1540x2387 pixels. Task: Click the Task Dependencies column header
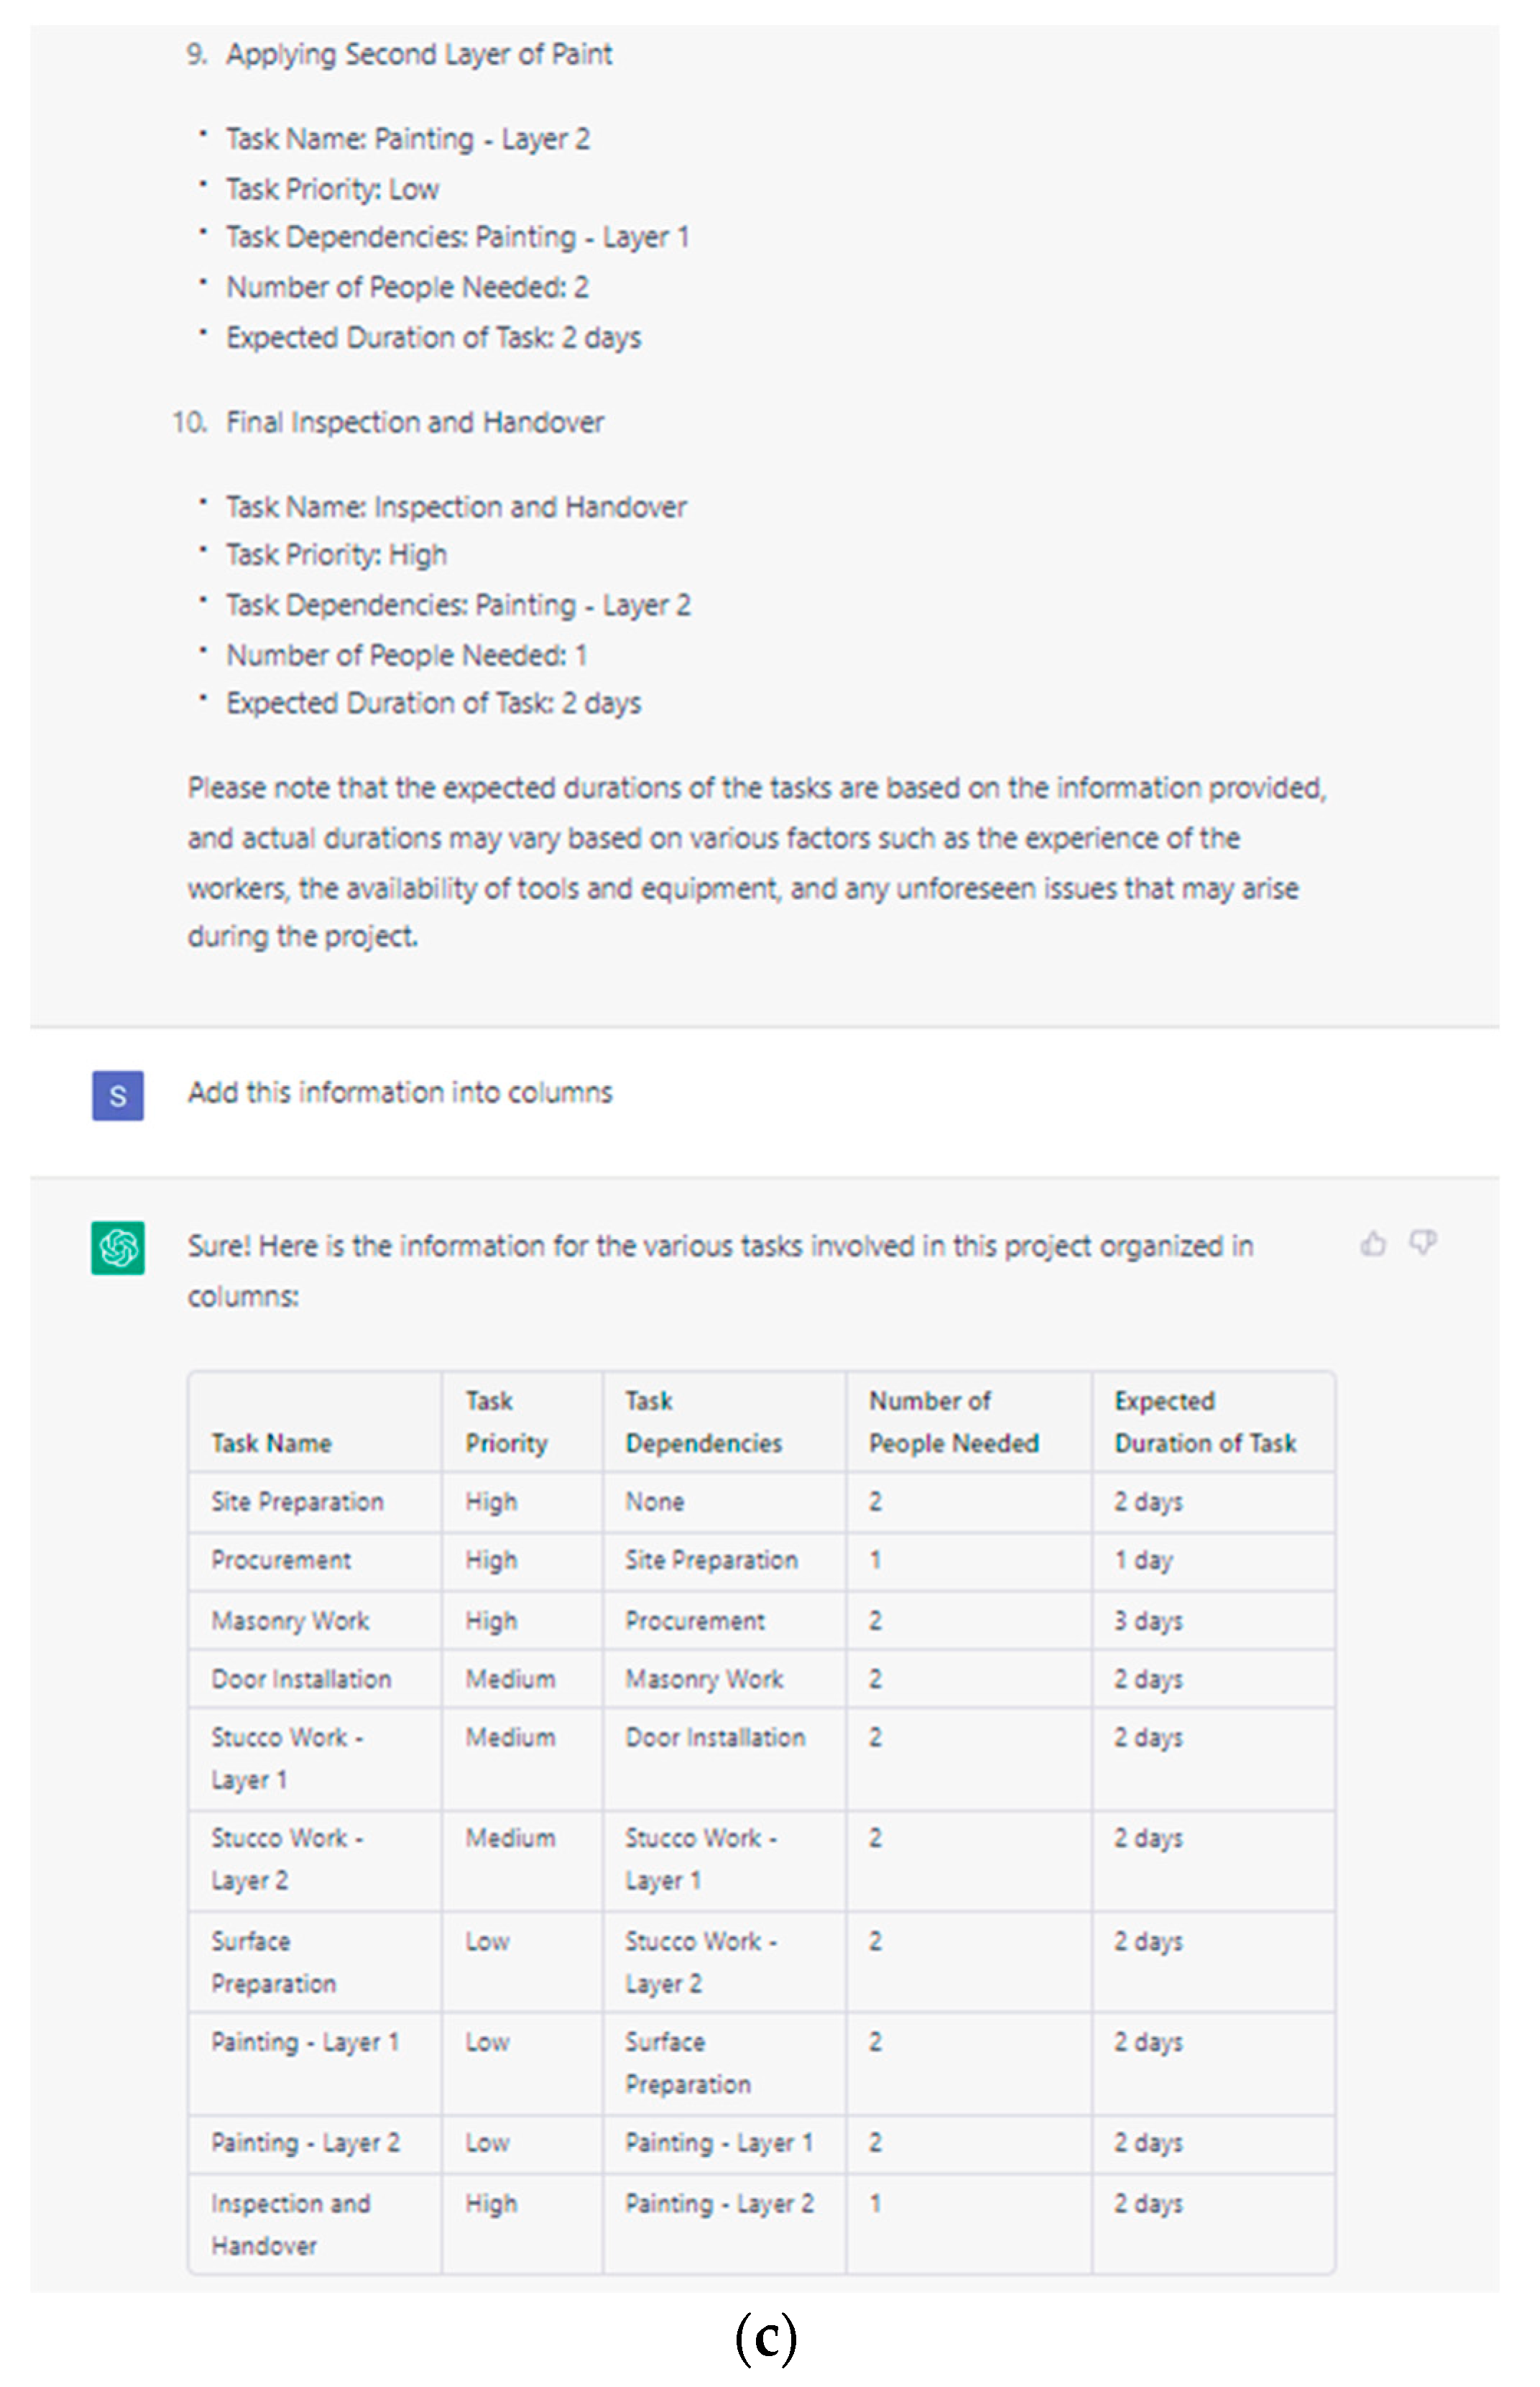pos(703,1421)
